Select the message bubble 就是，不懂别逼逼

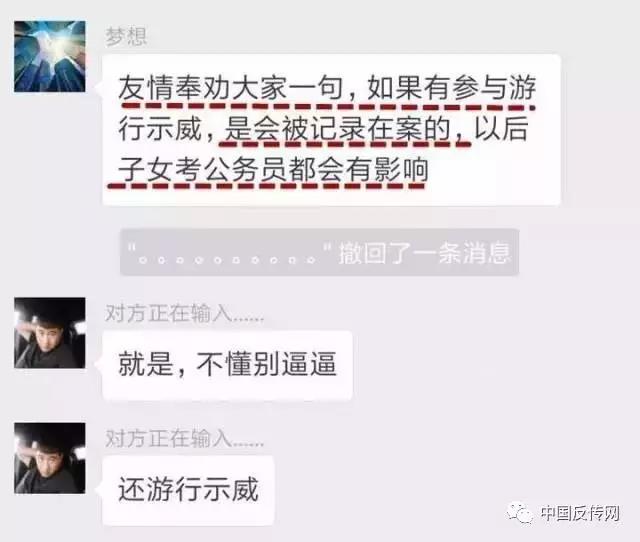(x=227, y=365)
